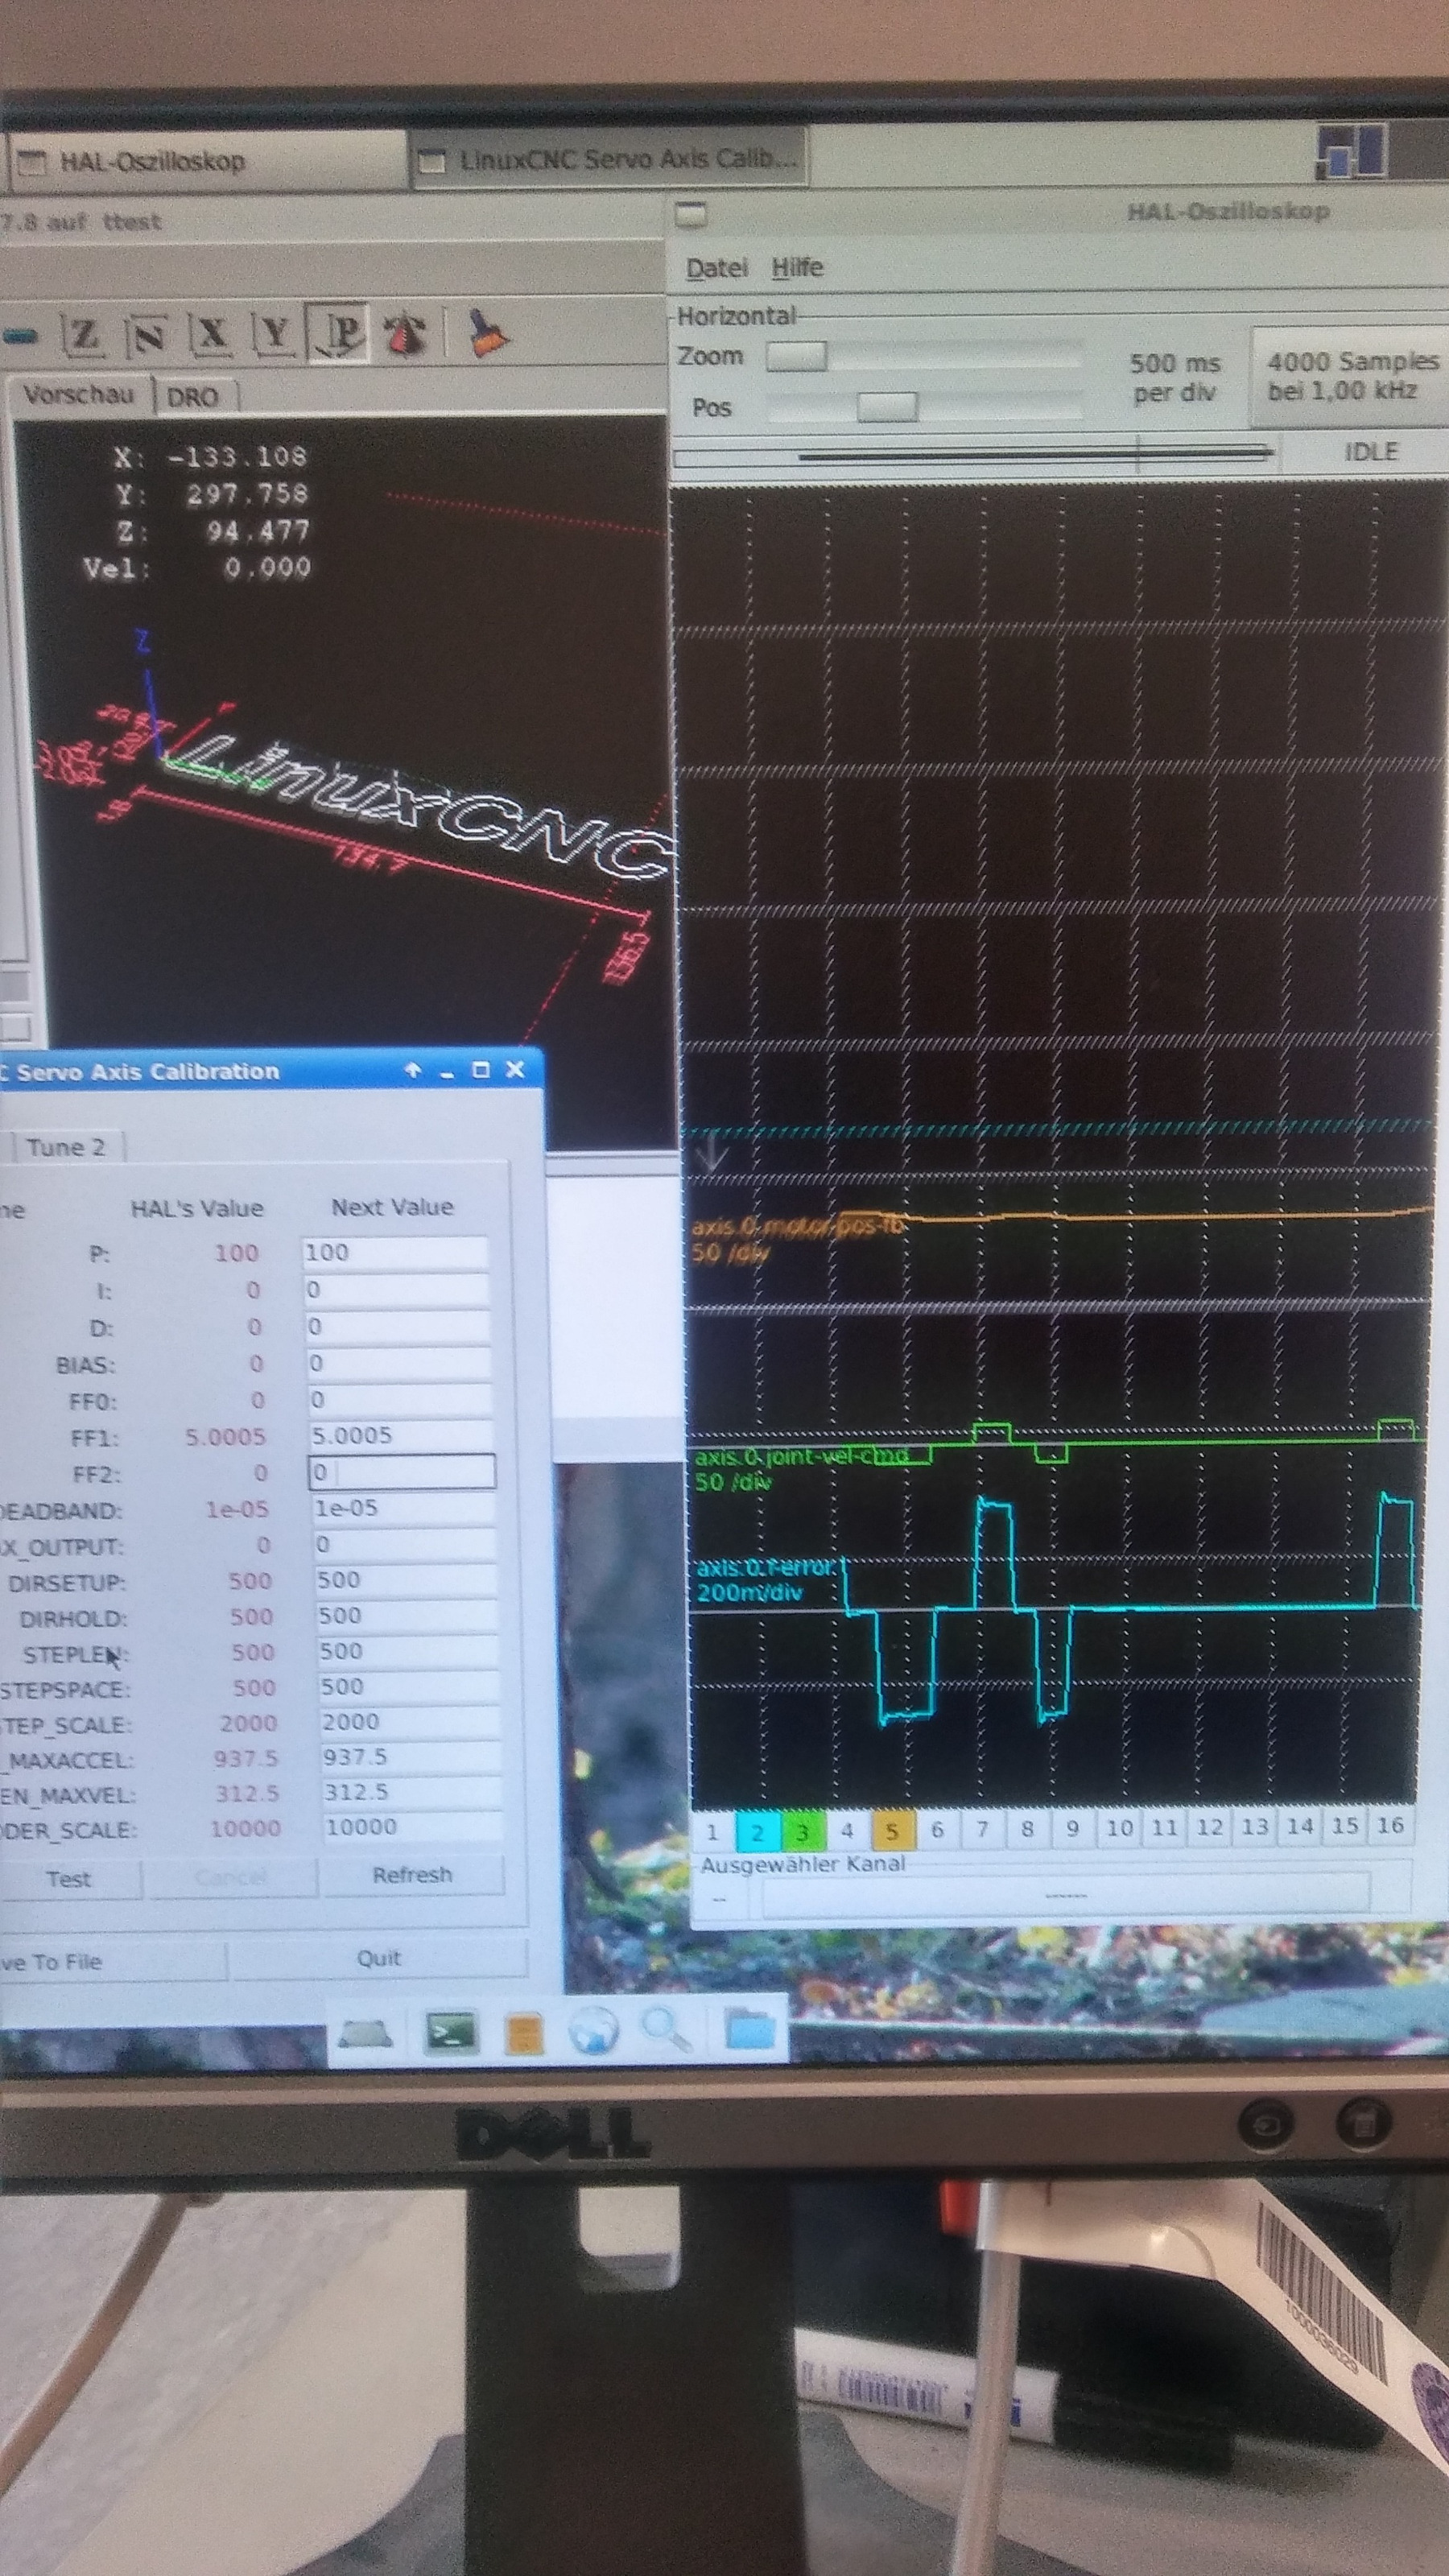Screen dimensions: 1449x2576
Task: Toggle the orange channel 5 button
Action: pyautogui.click(x=892, y=1831)
